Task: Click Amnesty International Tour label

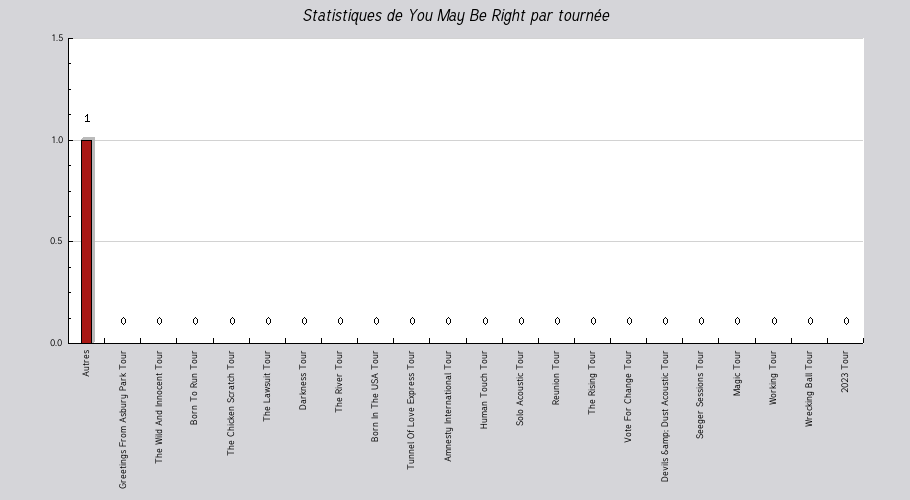Action: 447,405
